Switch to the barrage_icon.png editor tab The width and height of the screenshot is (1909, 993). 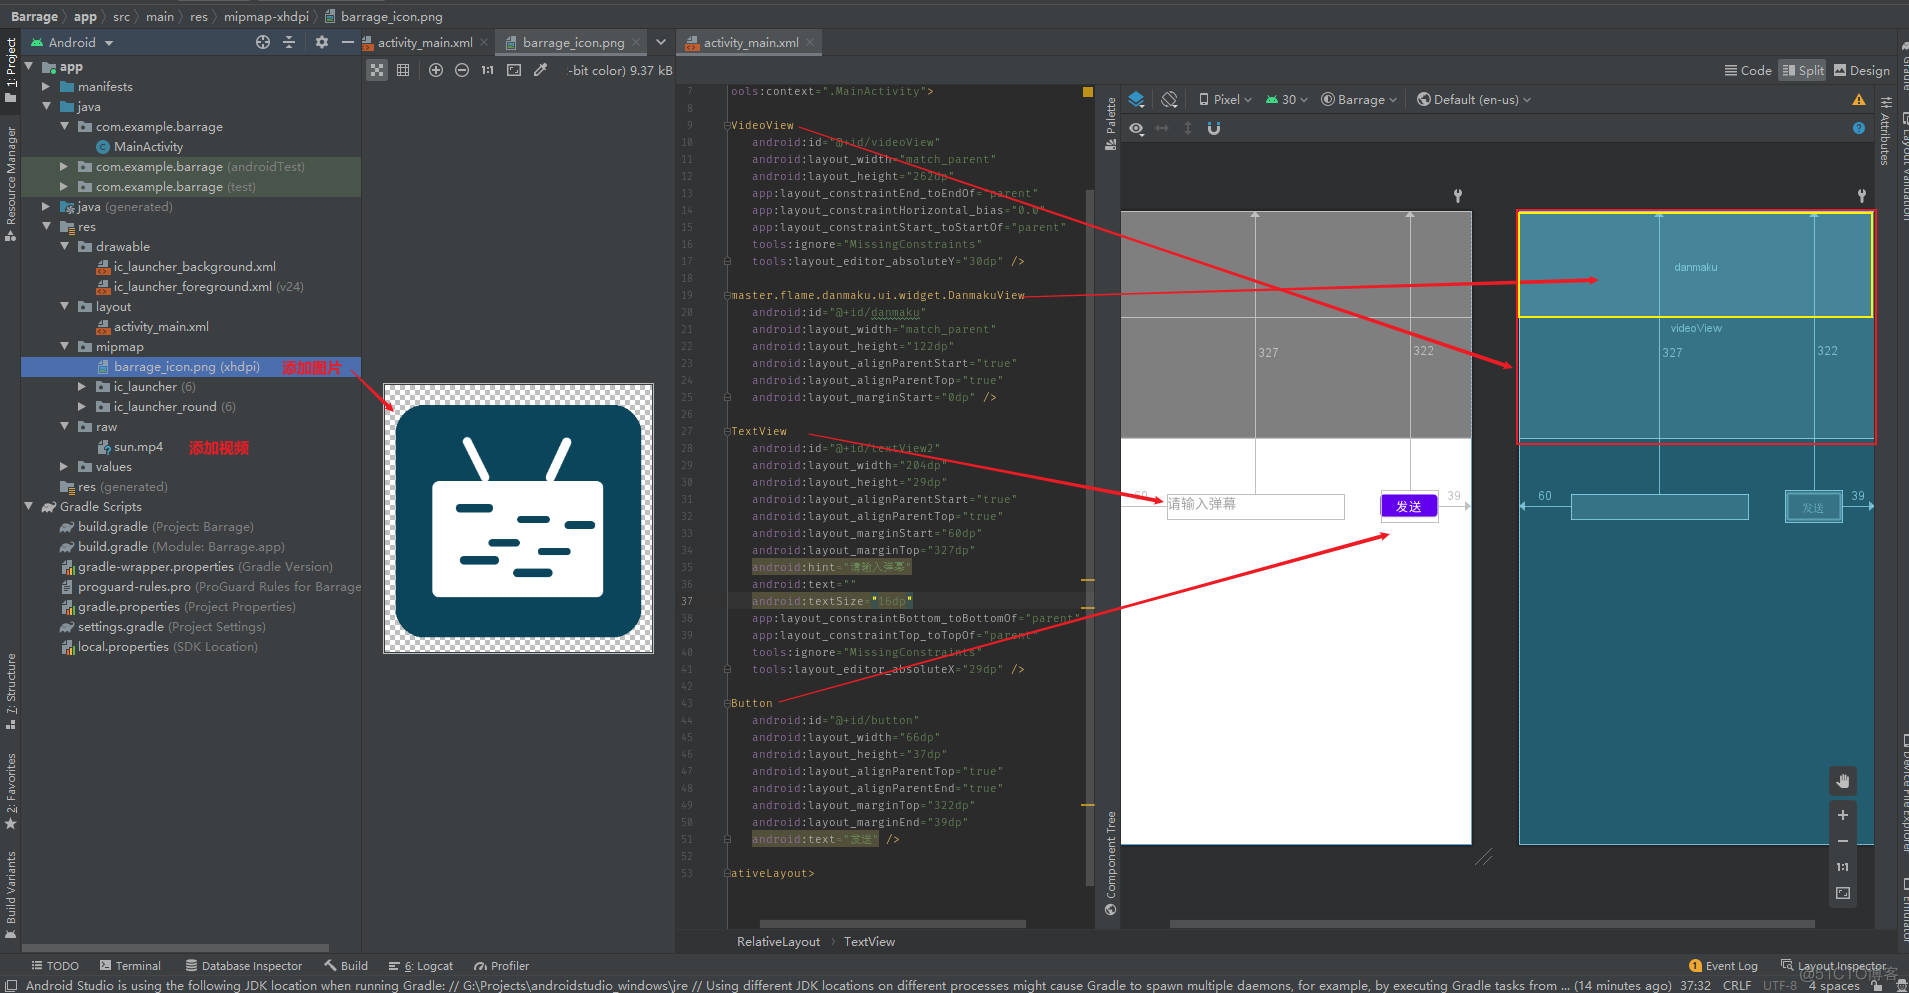[573, 43]
